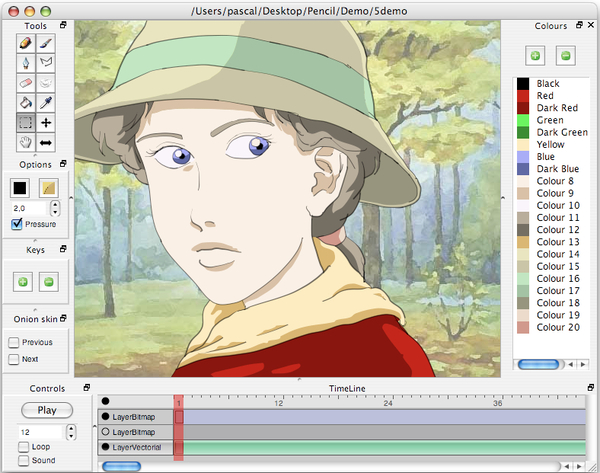Viewport: 600px width, 473px height.
Task: Undock the TimeLine panel
Action: (x=589, y=387)
